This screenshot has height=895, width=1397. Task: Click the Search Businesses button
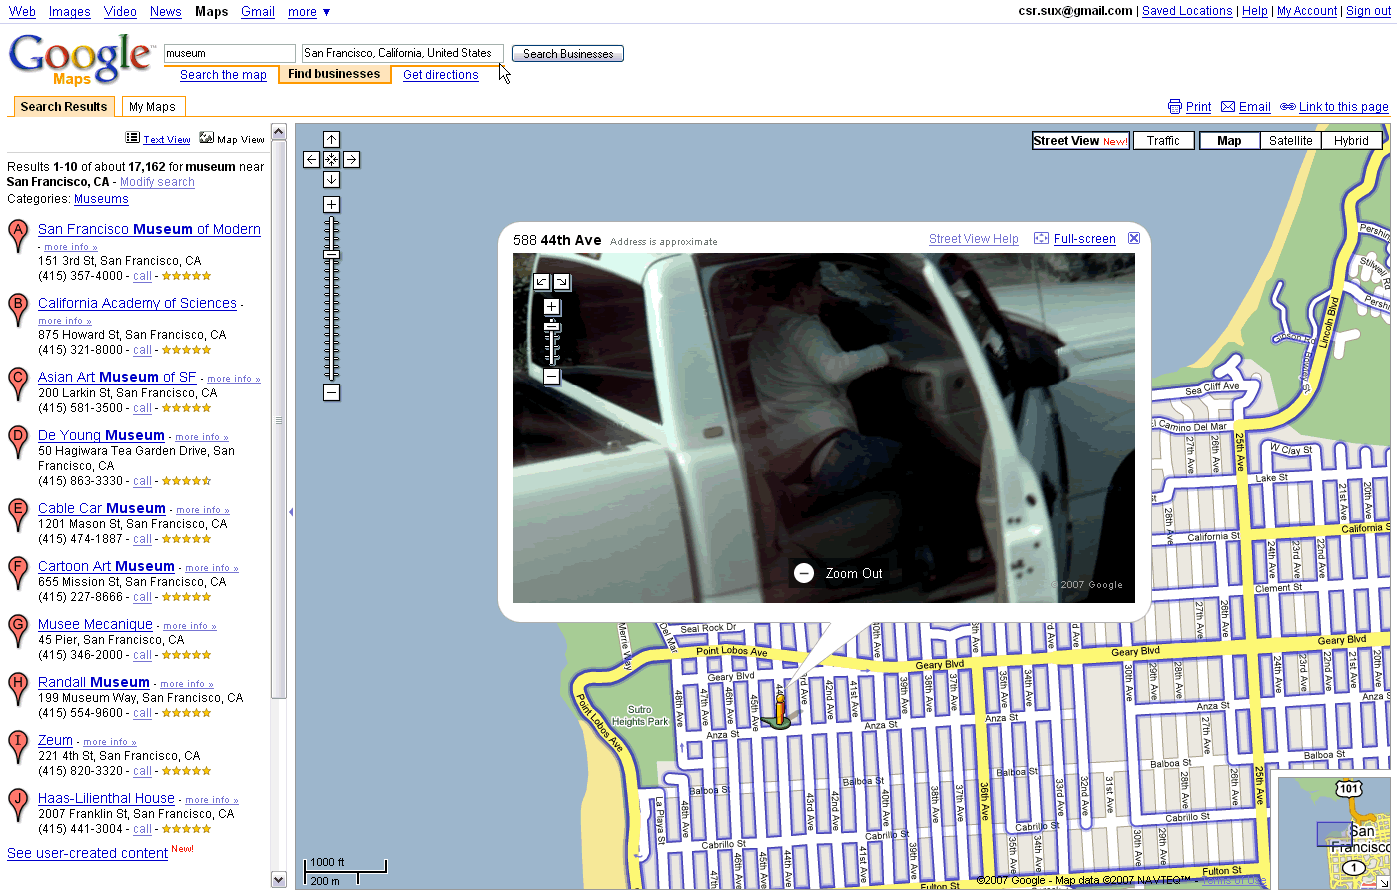(568, 54)
